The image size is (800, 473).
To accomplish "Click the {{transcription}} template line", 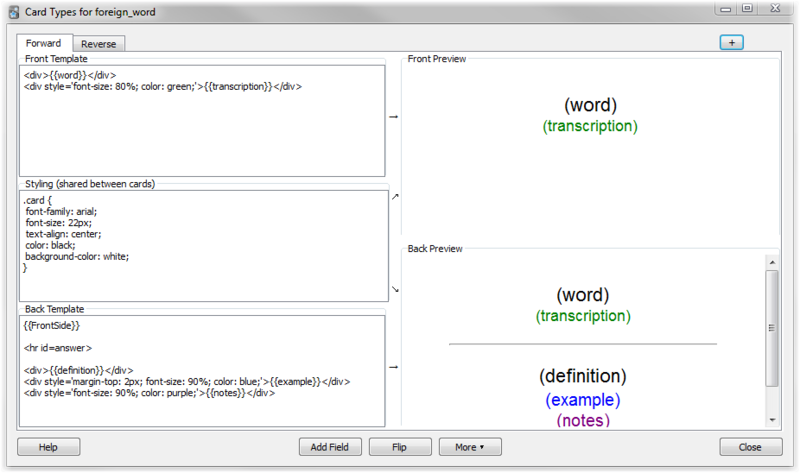I will 163,87.
